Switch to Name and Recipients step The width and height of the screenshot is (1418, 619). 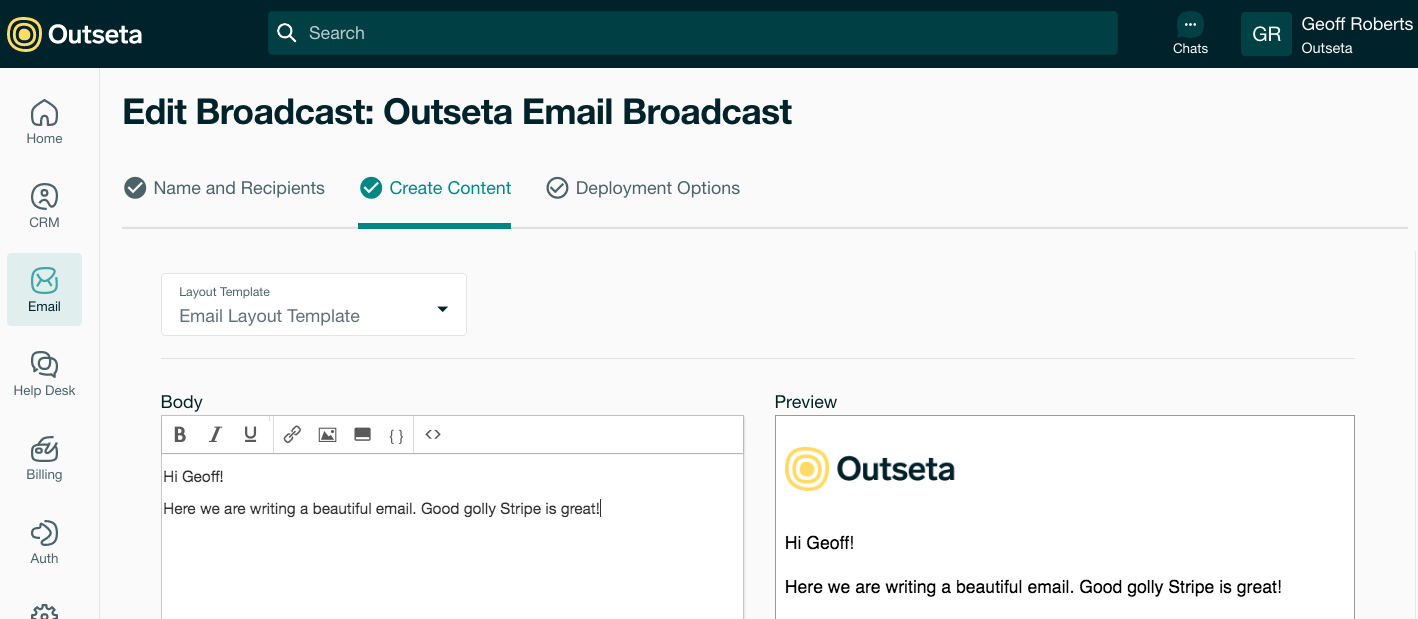pos(224,188)
